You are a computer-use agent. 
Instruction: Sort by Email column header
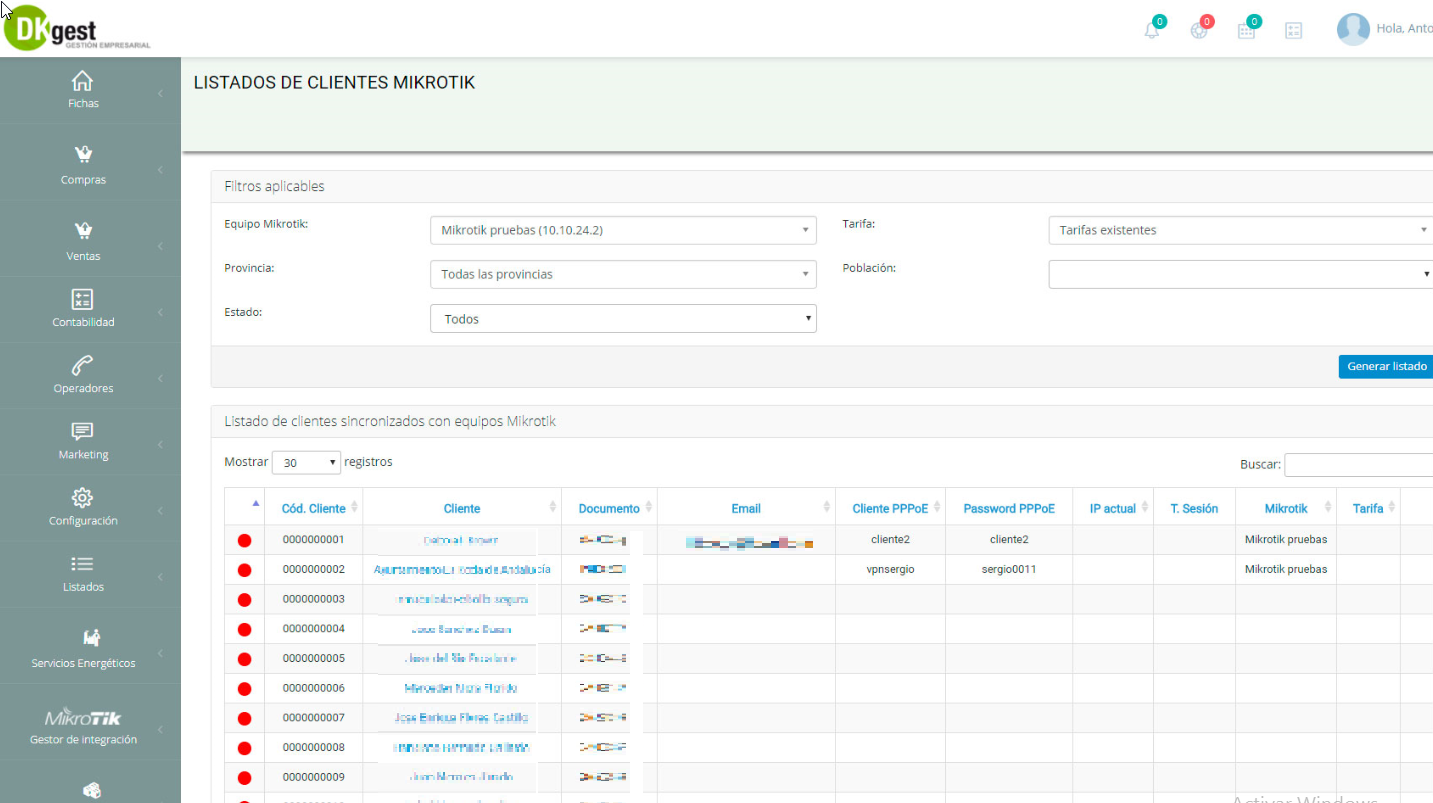coord(746,508)
